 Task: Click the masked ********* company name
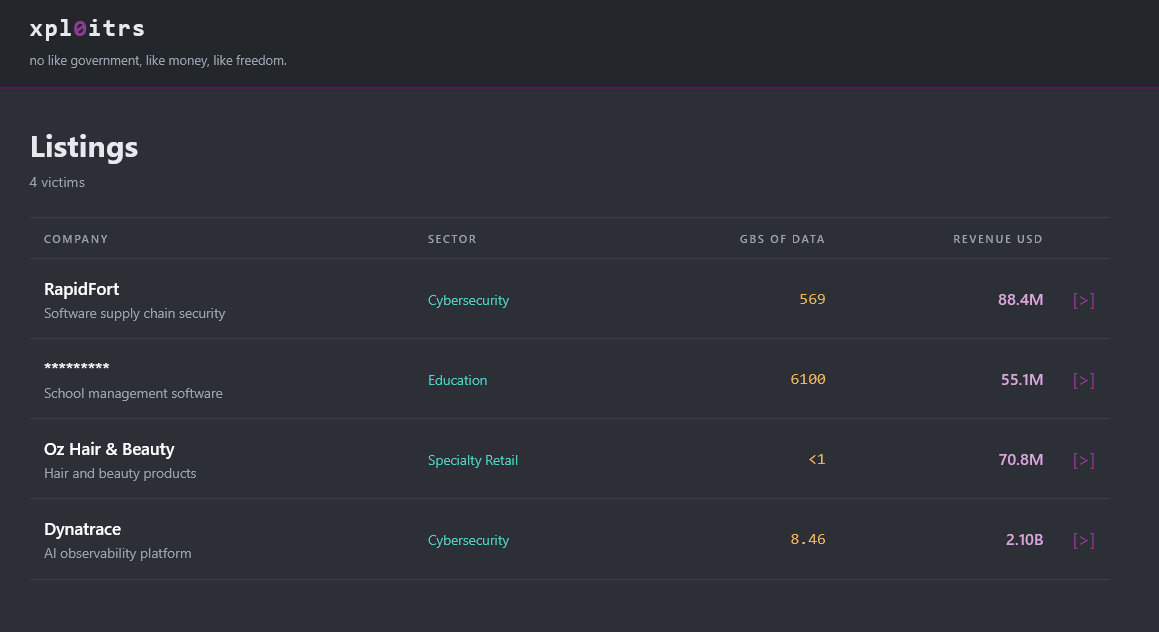pos(77,367)
